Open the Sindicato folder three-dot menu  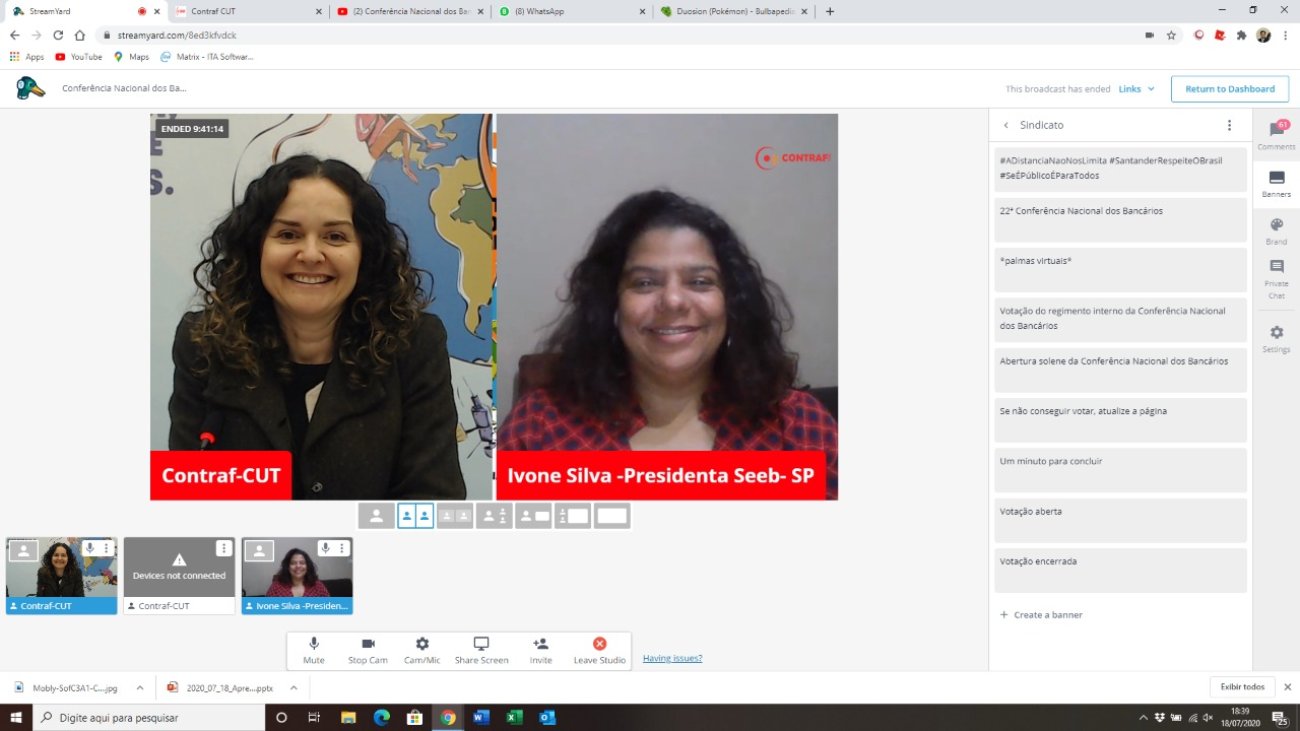tap(1229, 125)
